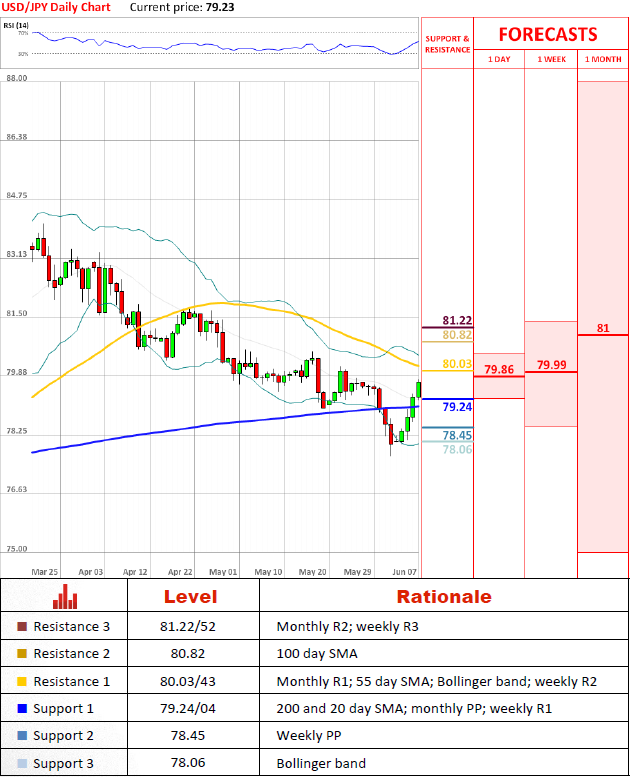Click the 81 one-month forecast value
Screen dimensions: 630x777
coord(603,328)
